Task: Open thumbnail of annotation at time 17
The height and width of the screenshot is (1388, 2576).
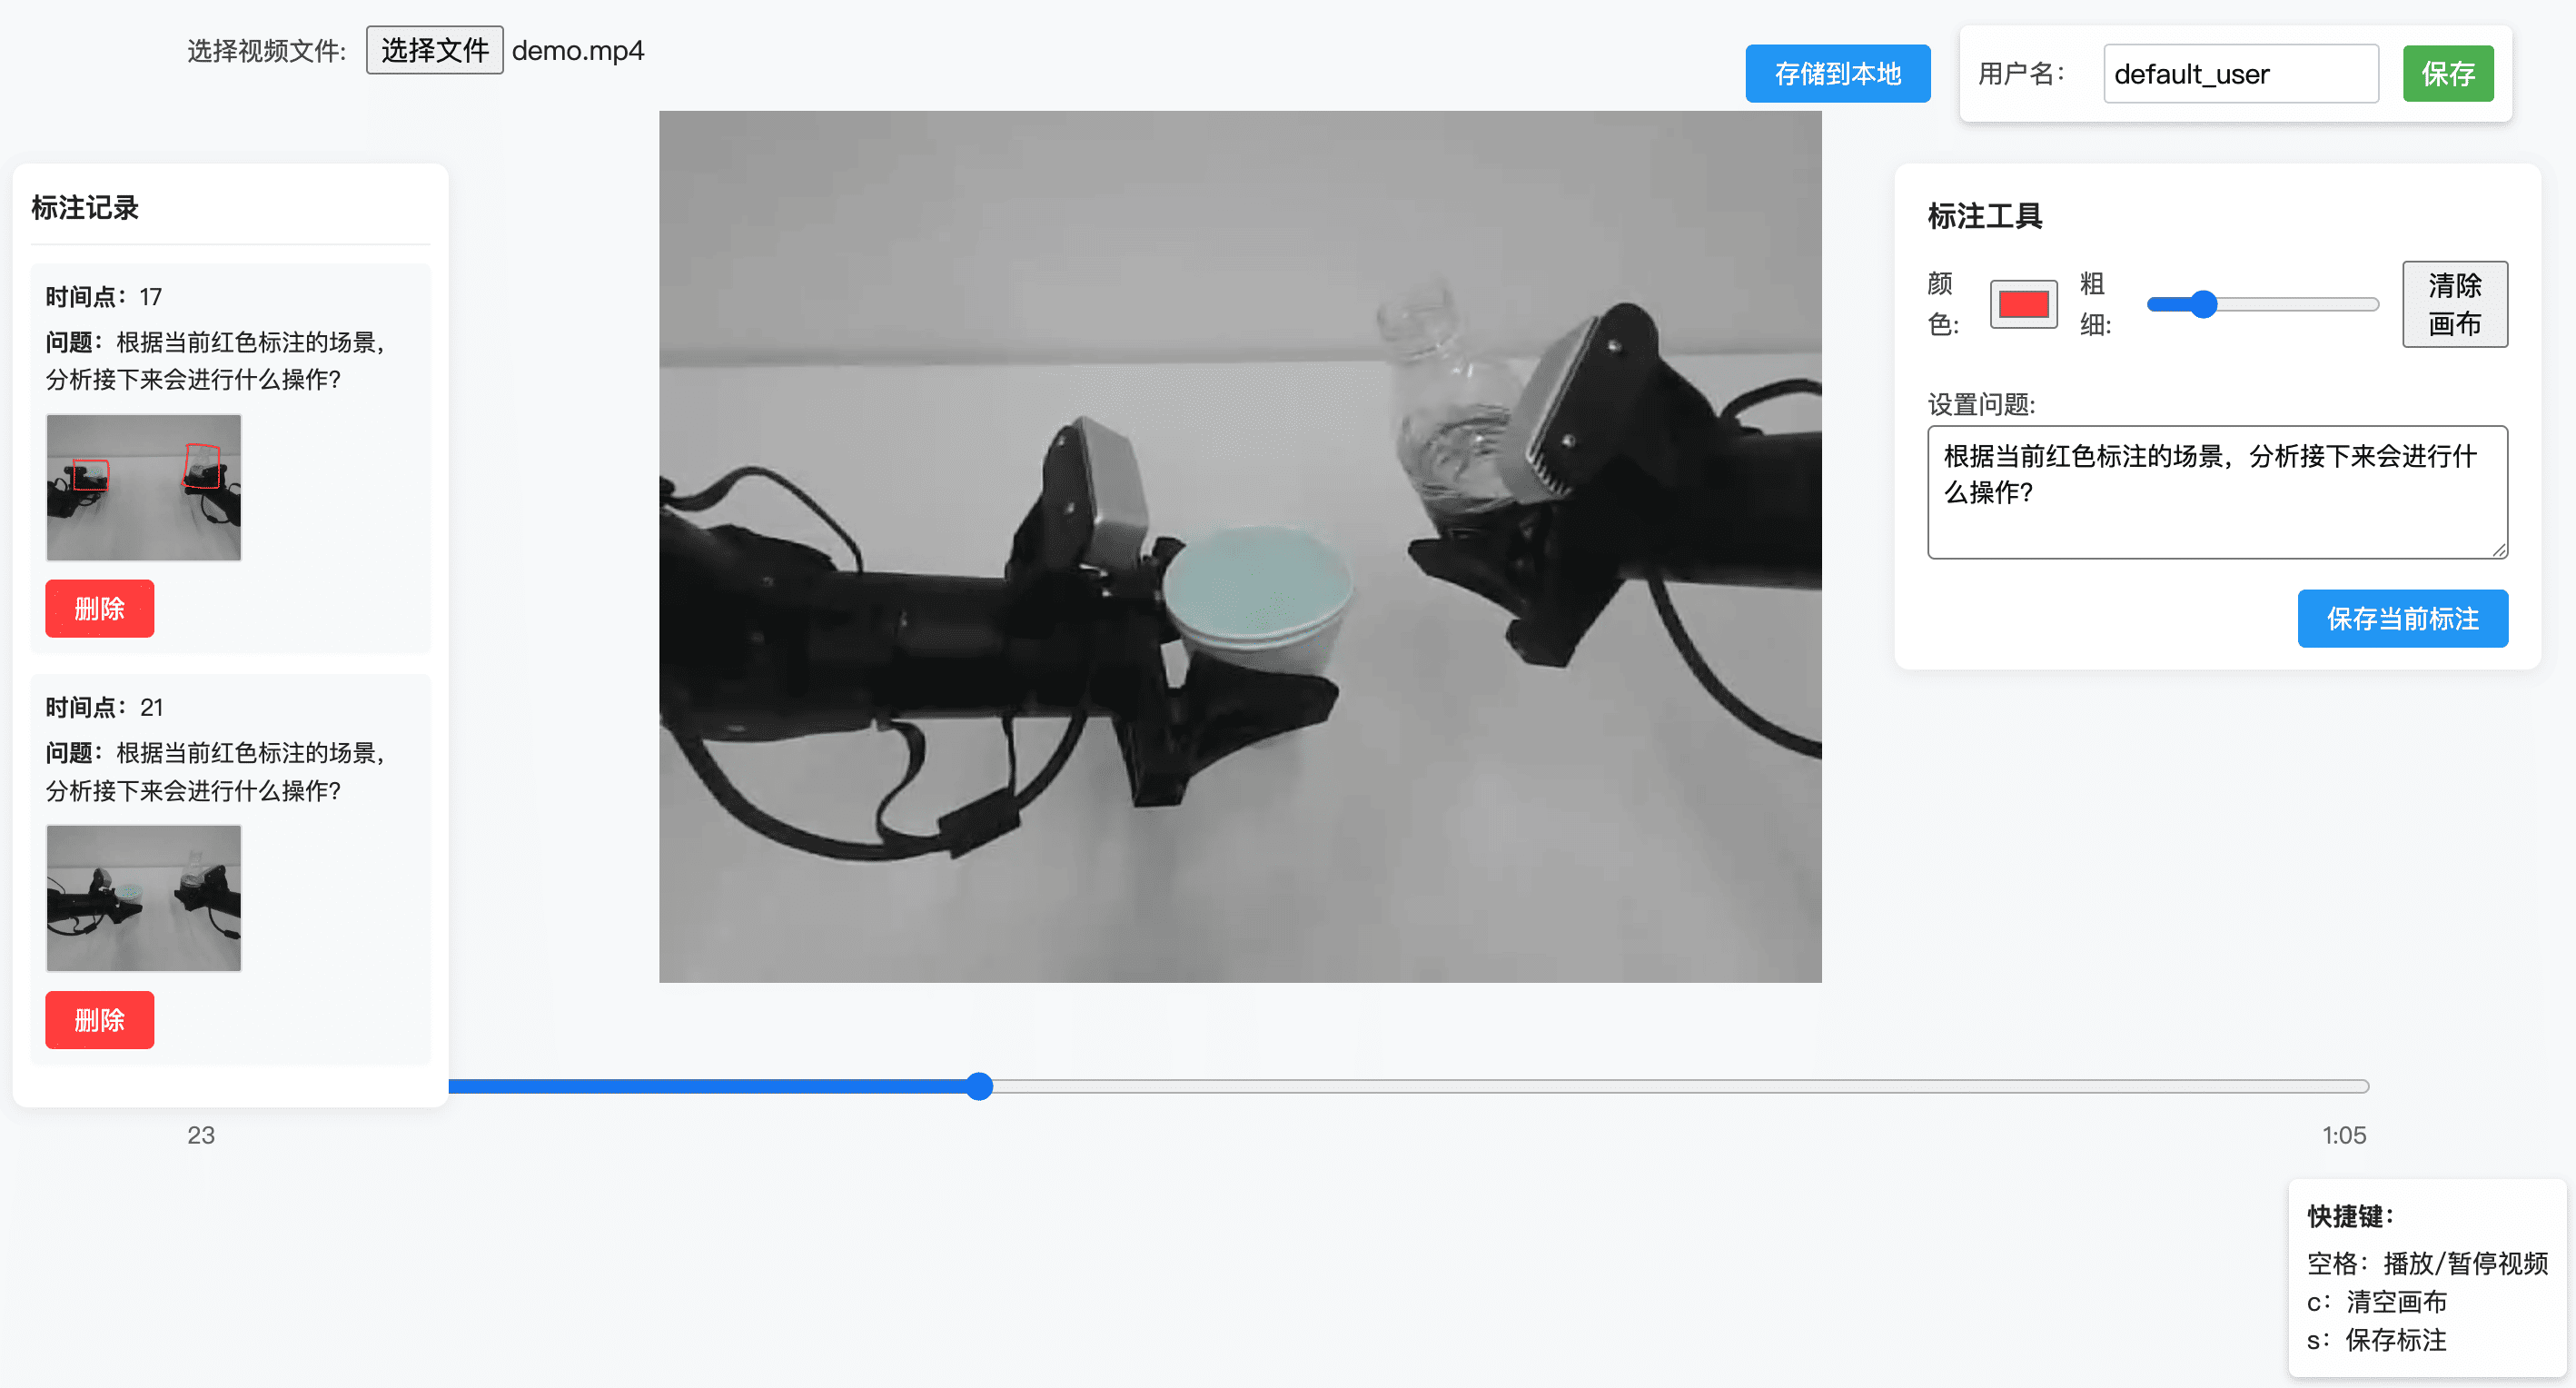Action: click(144, 487)
